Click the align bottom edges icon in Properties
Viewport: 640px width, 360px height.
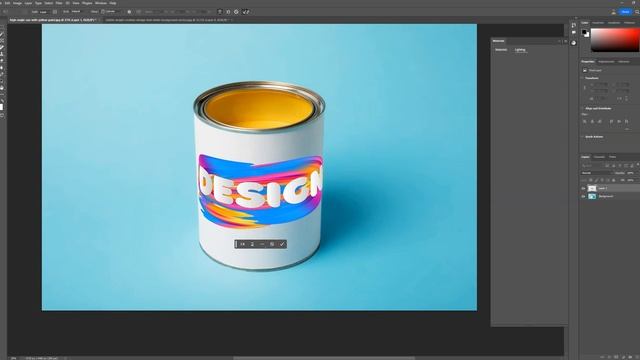click(x=627, y=122)
